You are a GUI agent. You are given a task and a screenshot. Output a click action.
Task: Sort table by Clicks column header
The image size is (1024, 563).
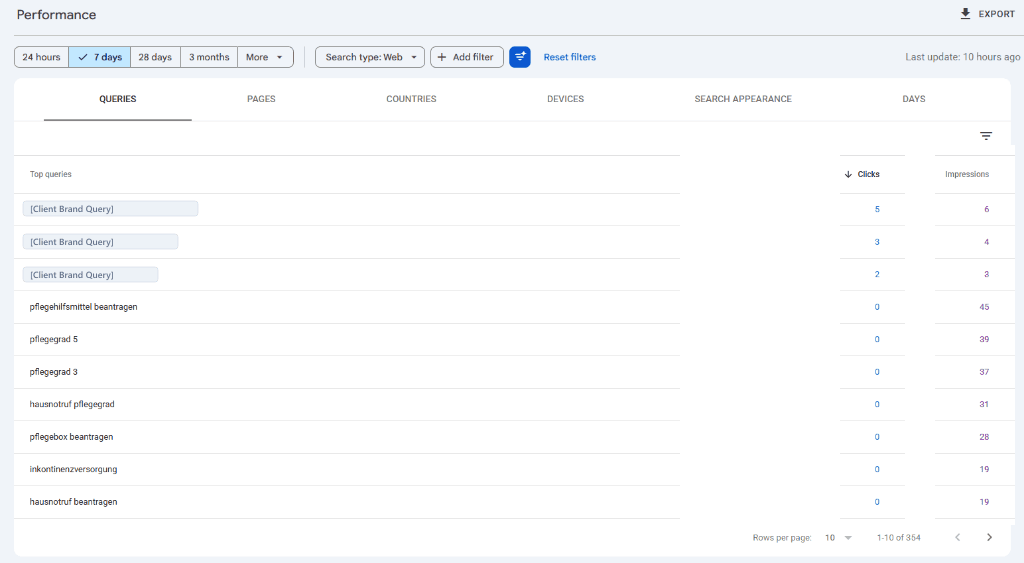[x=868, y=174]
